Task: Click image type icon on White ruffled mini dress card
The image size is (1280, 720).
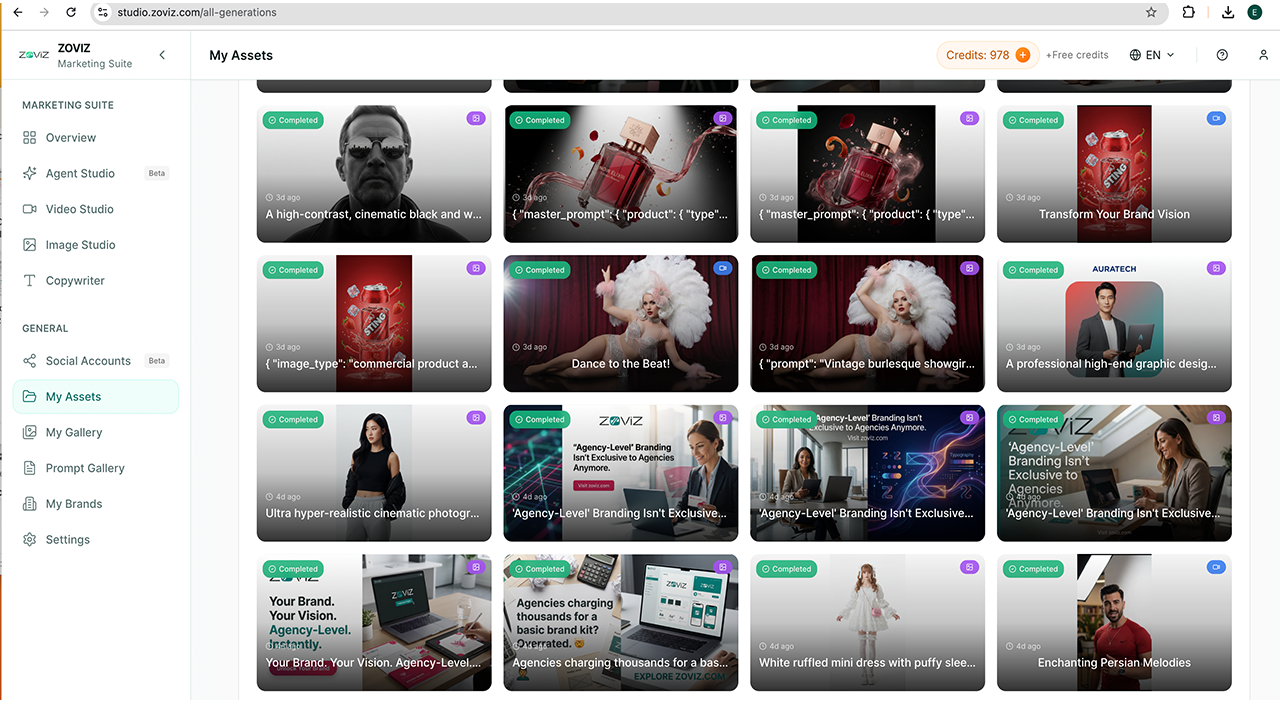Action: 969,568
